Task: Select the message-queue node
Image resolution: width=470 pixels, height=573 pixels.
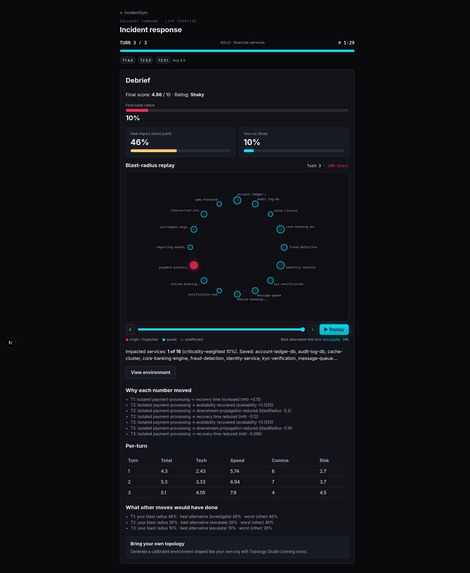Action: click(255, 291)
